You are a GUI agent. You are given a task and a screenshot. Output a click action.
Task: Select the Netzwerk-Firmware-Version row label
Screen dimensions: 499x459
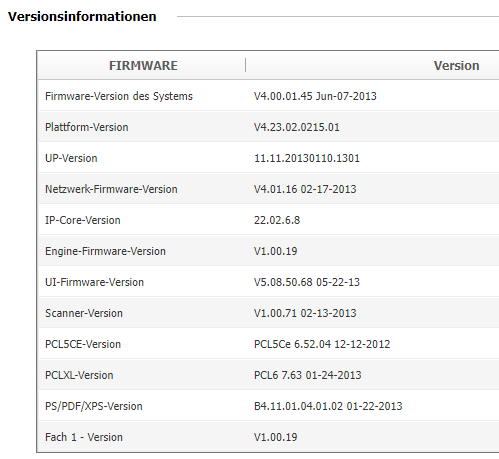pos(111,189)
